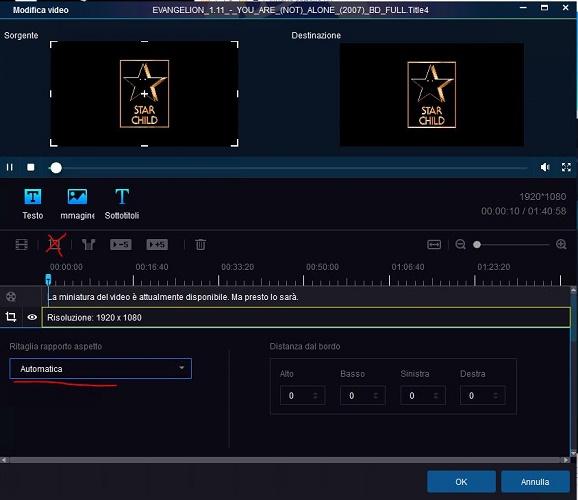Add text overlay with Testo icon

point(33,197)
